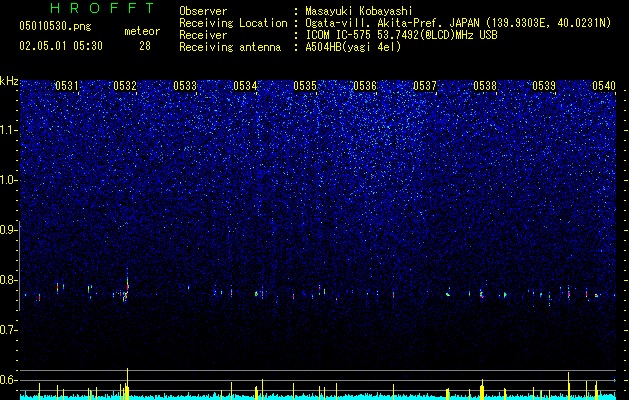Click the 0.6 kHz axis label

coord(8,380)
